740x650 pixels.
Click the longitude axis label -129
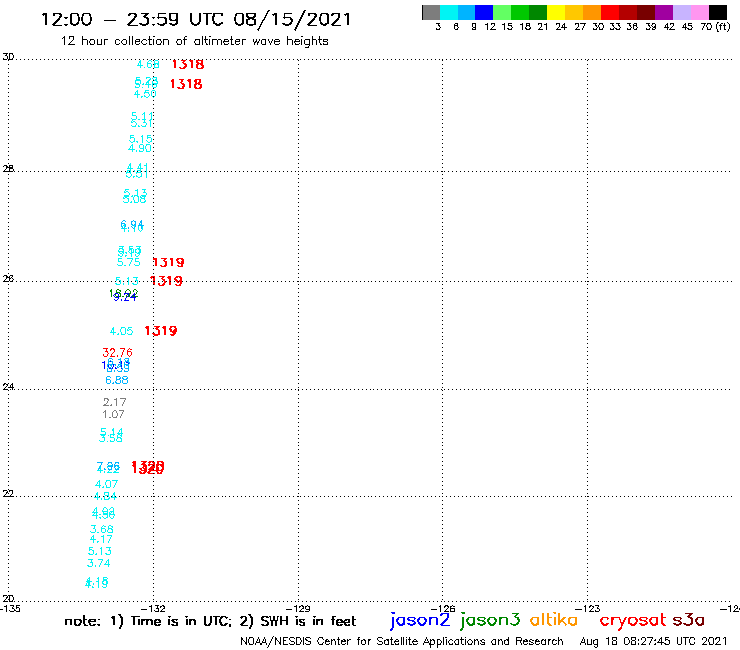click(298, 608)
